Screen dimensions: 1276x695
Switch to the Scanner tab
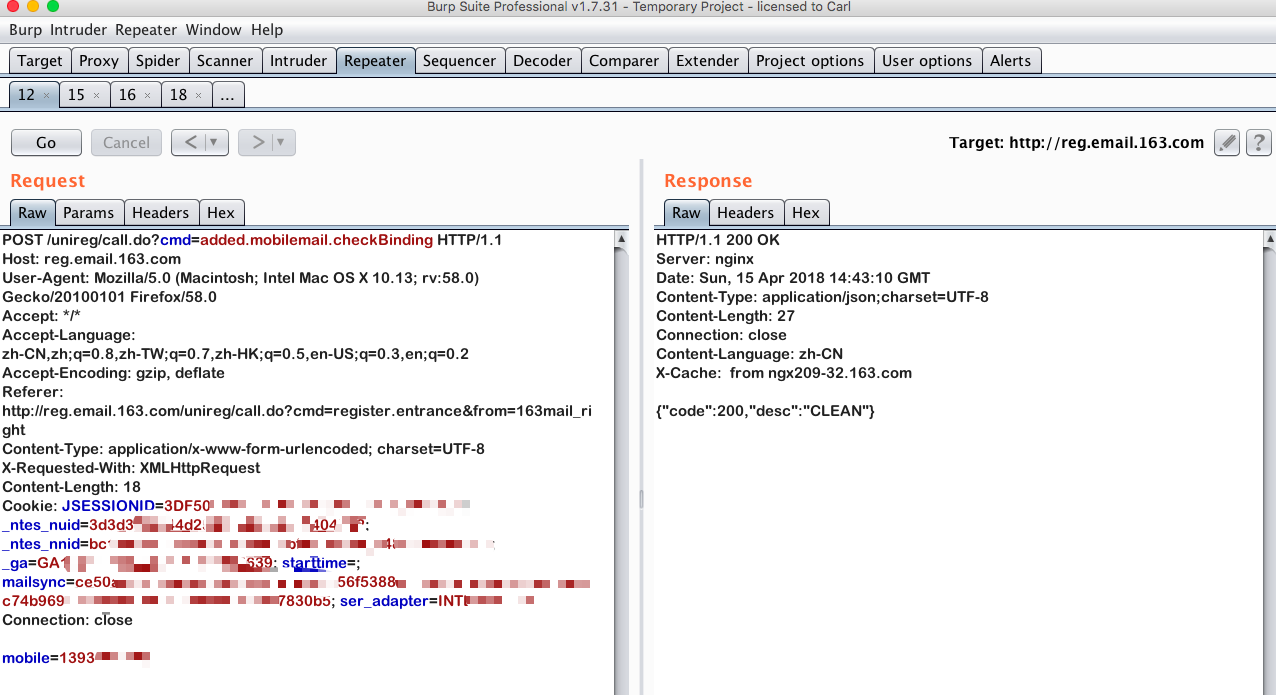(x=225, y=61)
